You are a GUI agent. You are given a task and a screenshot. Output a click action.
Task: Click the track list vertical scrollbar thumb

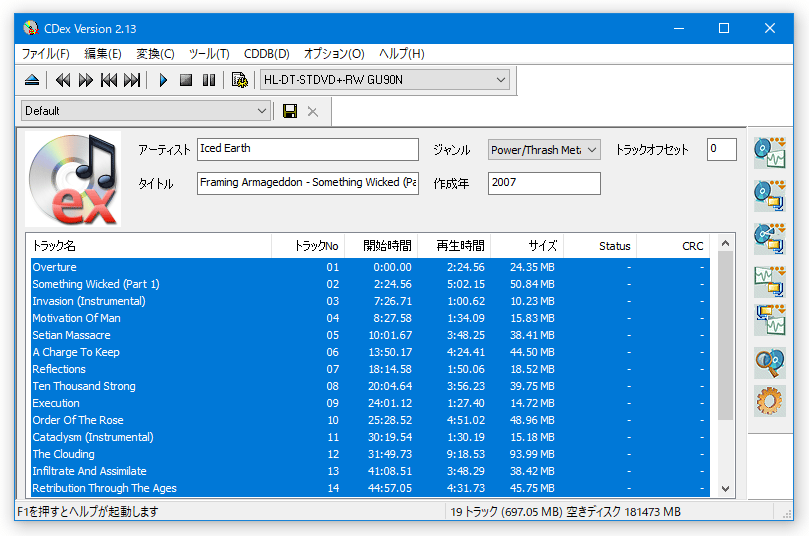tap(725, 336)
